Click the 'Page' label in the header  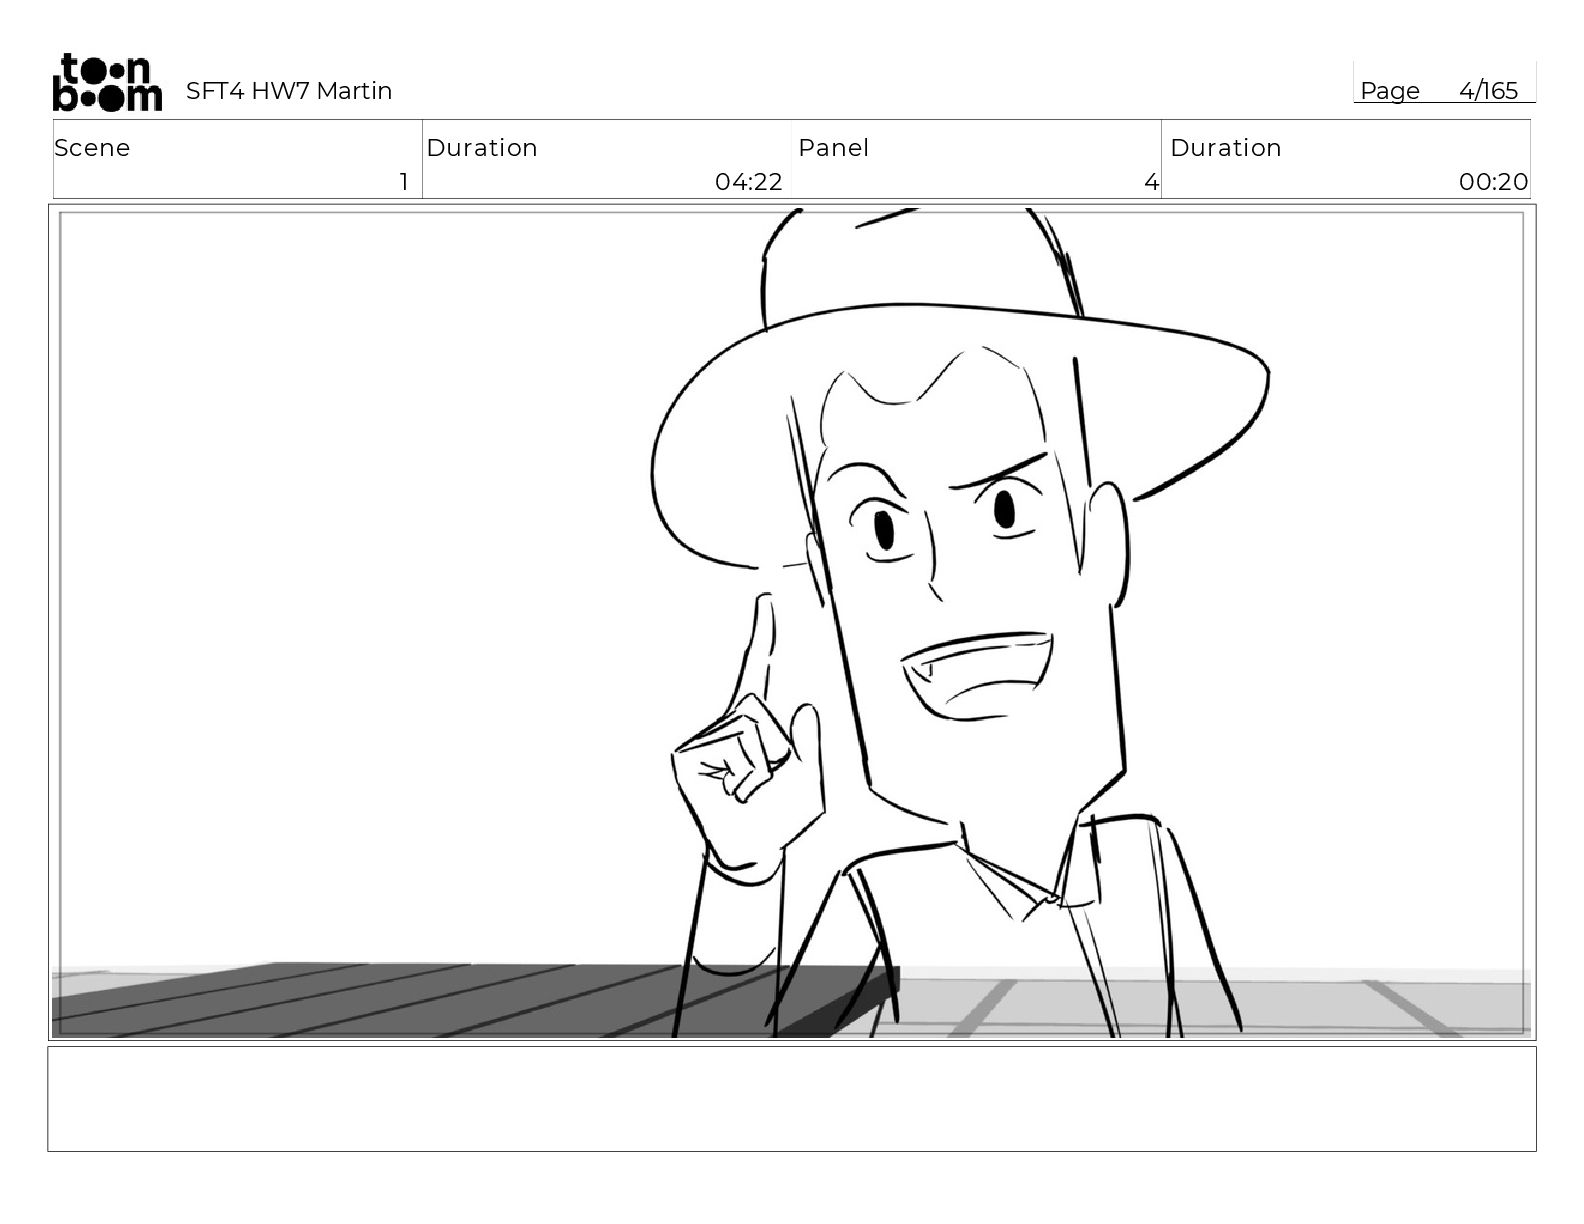click(1389, 91)
